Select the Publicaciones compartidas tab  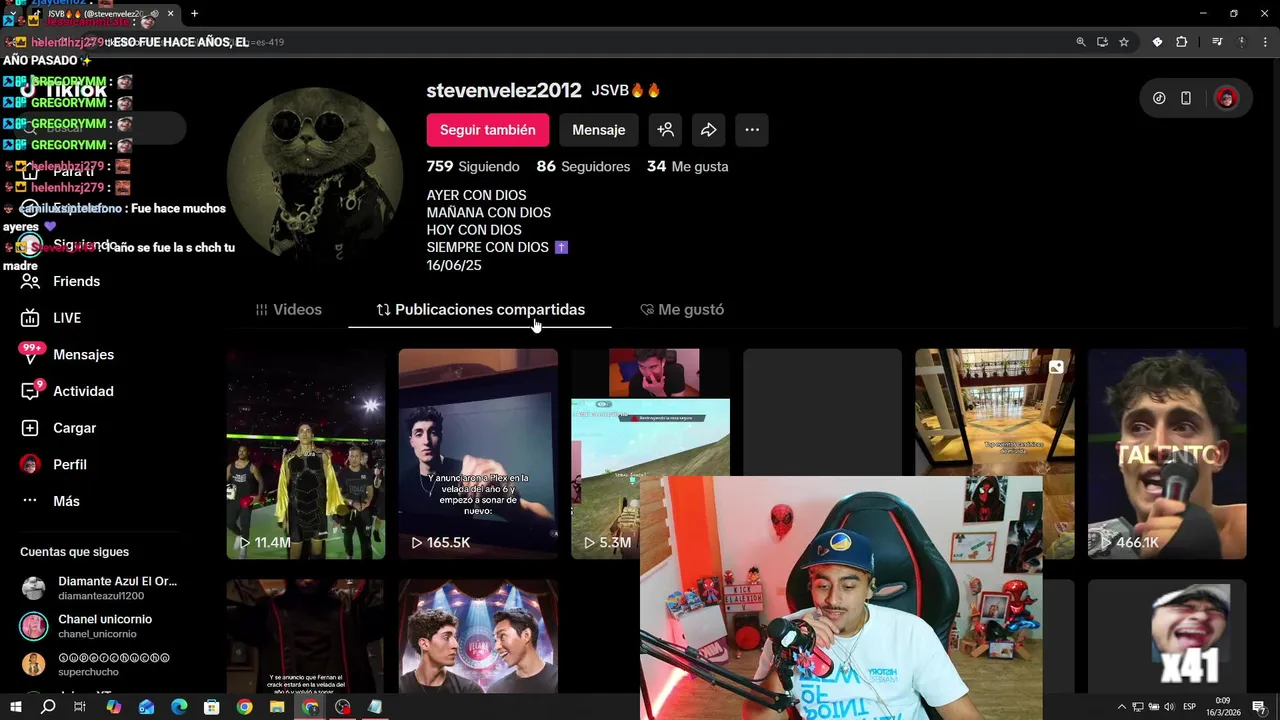(x=480, y=310)
